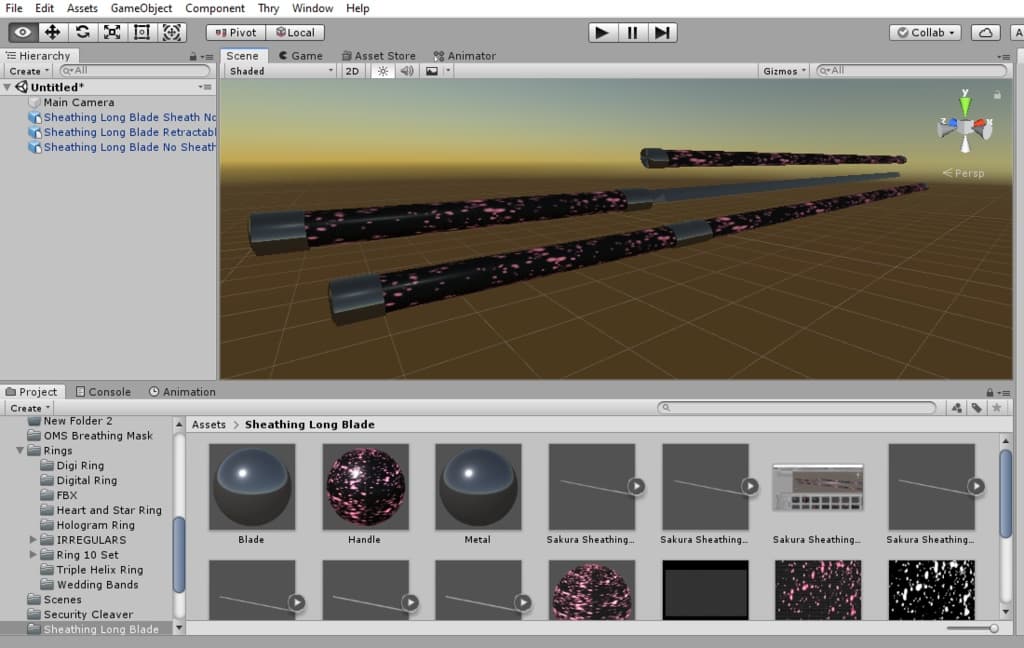The height and width of the screenshot is (648, 1024).
Task: Select the Handle material thumbnail
Action: pos(365,487)
